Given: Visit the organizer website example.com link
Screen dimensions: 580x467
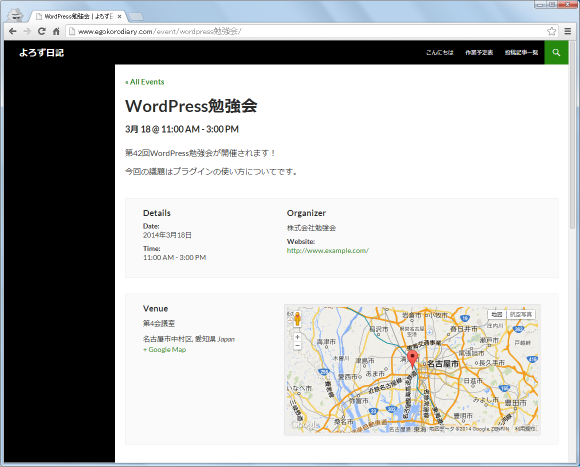Looking at the screenshot, I should (x=328, y=251).
